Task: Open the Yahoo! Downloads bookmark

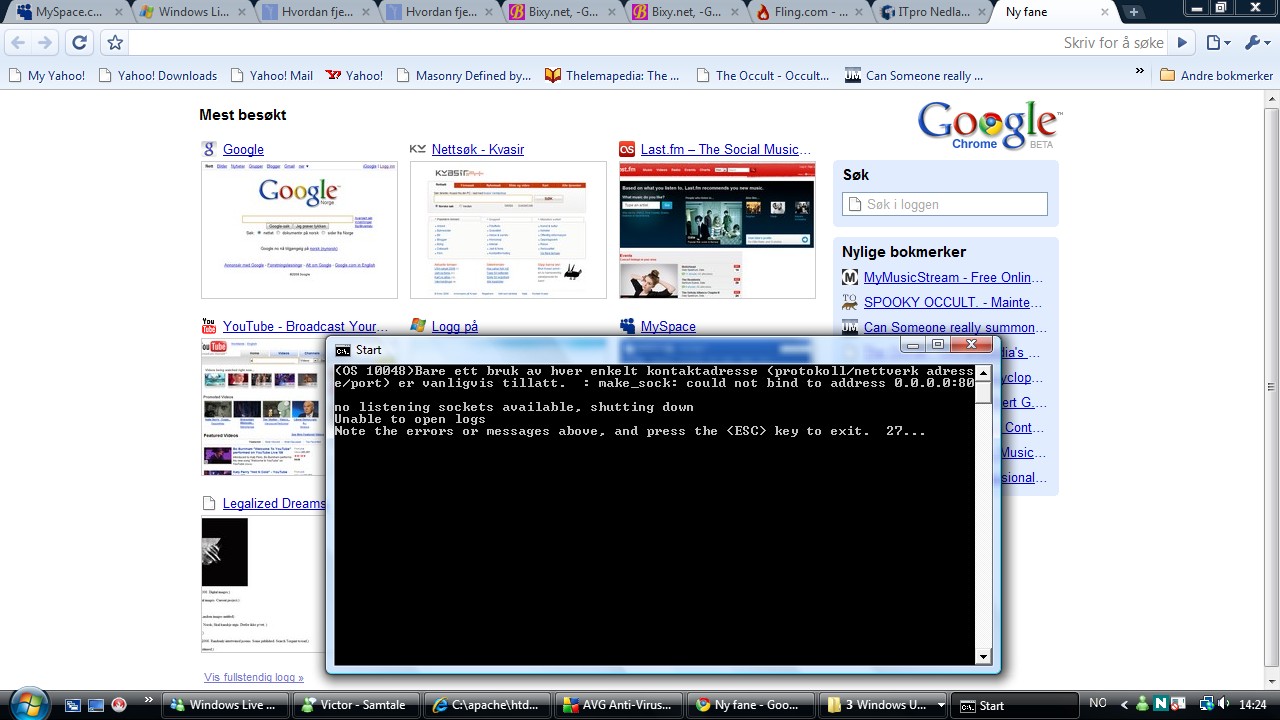Action: point(157,75)
